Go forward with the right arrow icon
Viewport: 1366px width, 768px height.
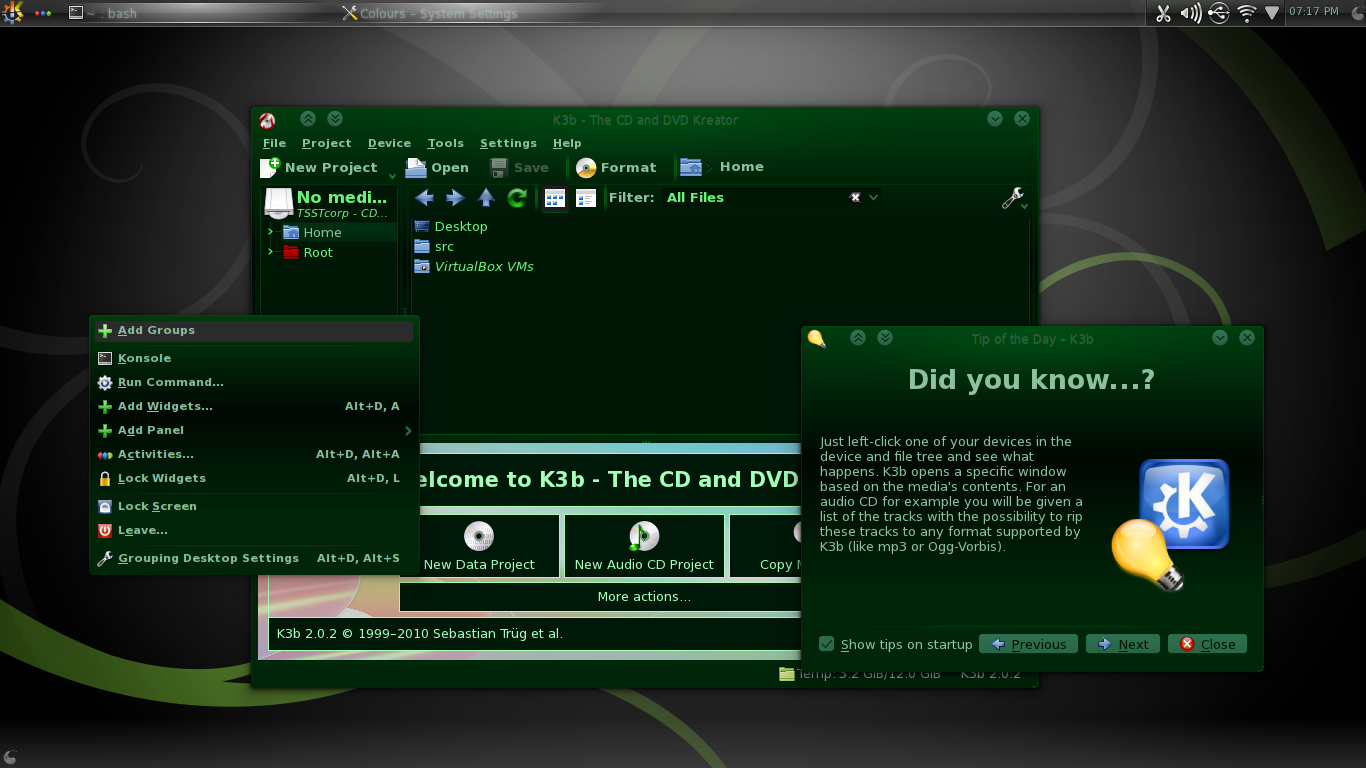(x=455, y=198)
